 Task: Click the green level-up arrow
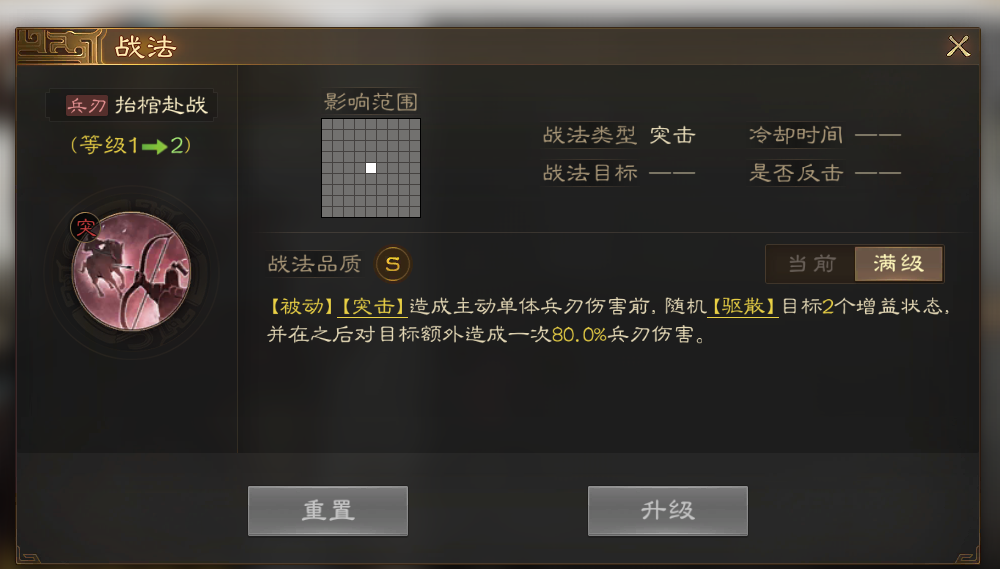(x=154, y=147)
